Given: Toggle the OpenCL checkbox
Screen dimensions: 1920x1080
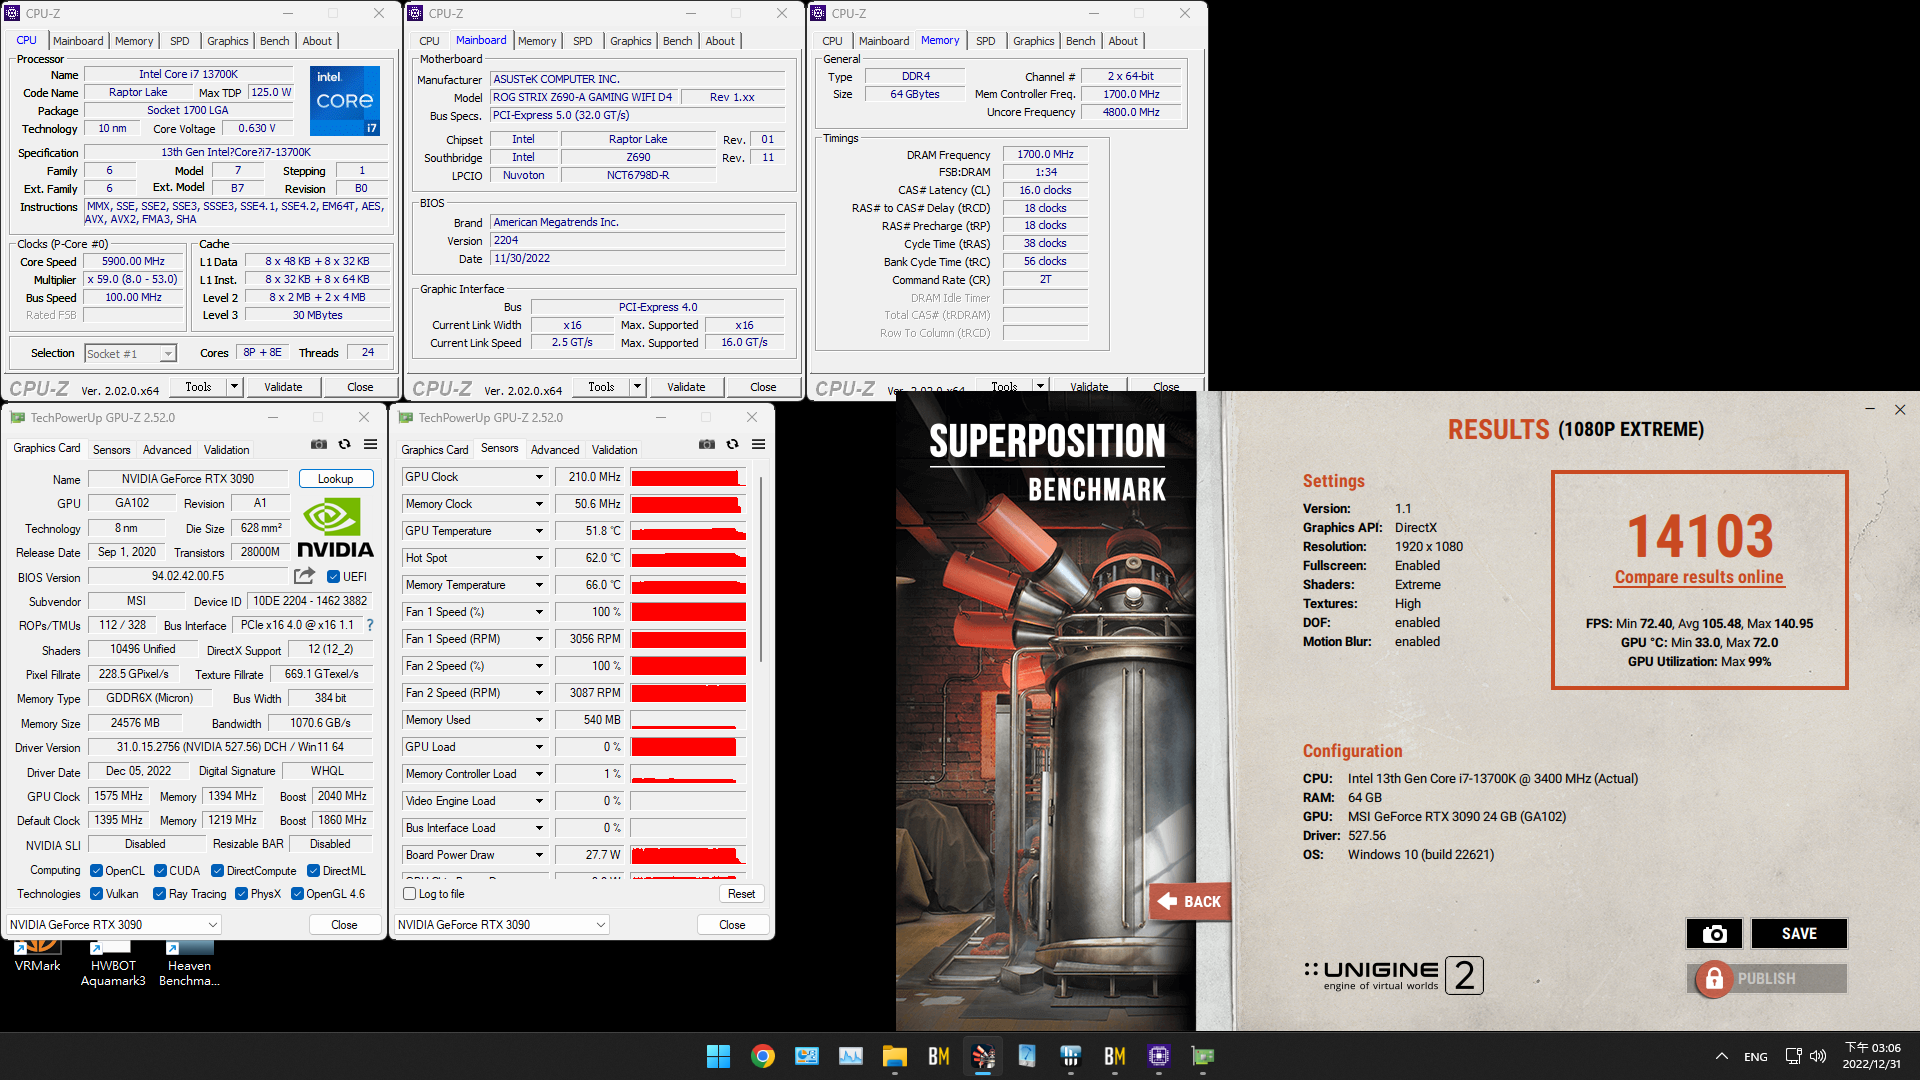Looking at the screenshot, I should (x=96, y=871).
